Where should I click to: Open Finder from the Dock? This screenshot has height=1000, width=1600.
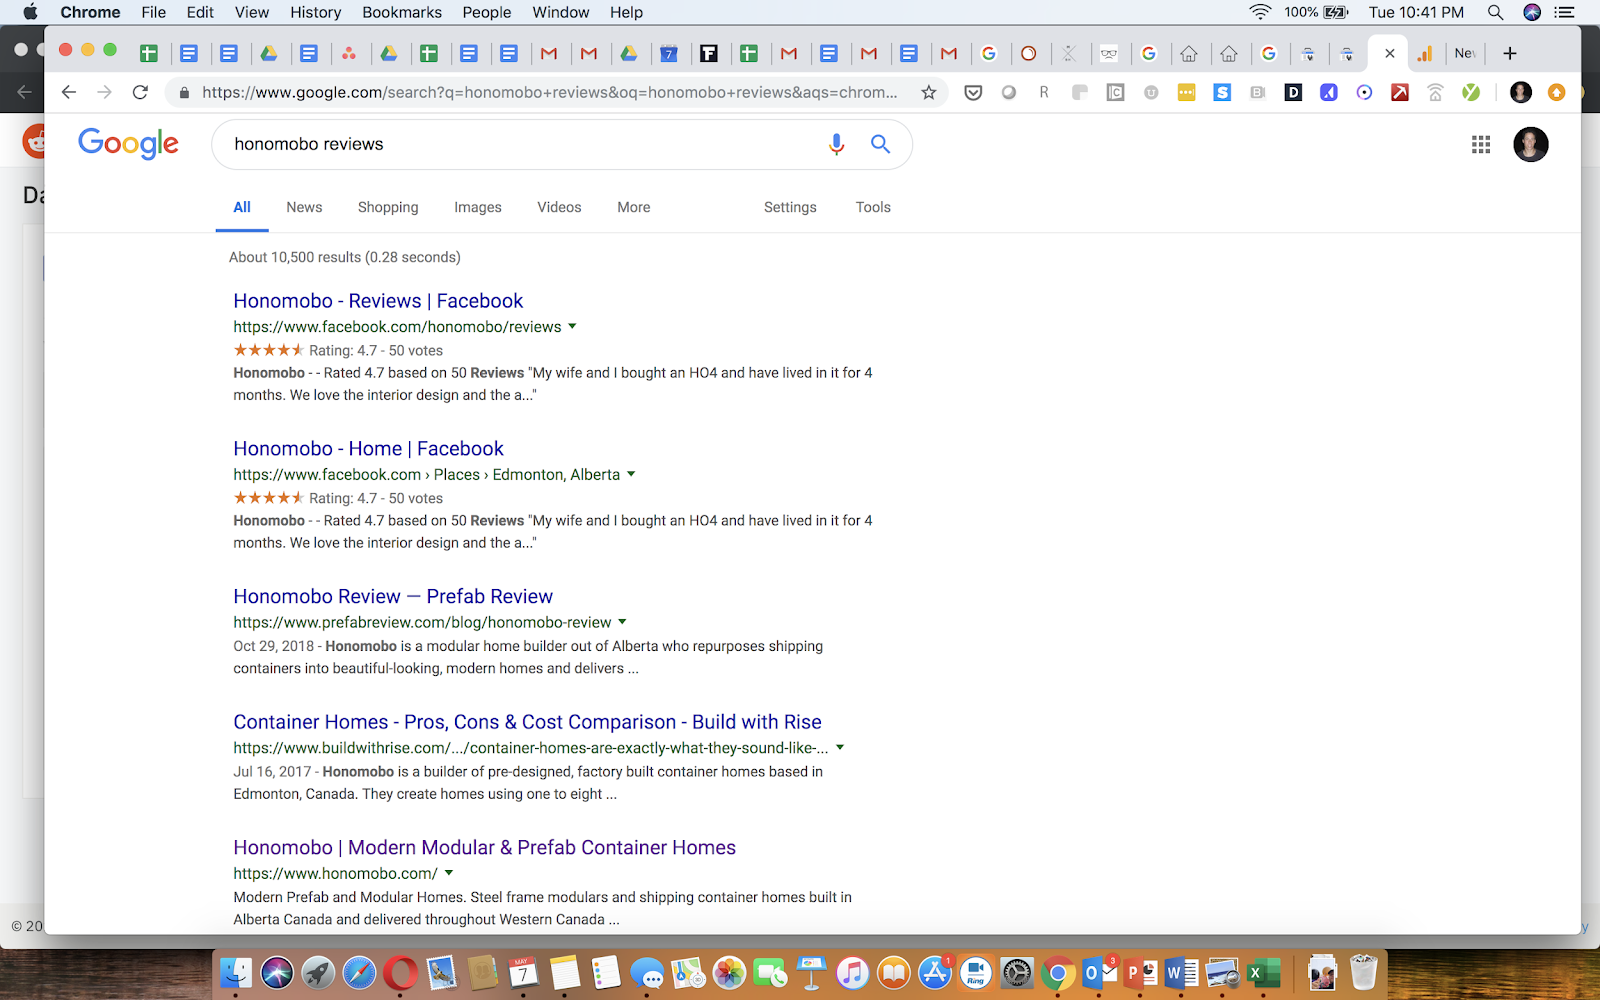coord(236,972)
